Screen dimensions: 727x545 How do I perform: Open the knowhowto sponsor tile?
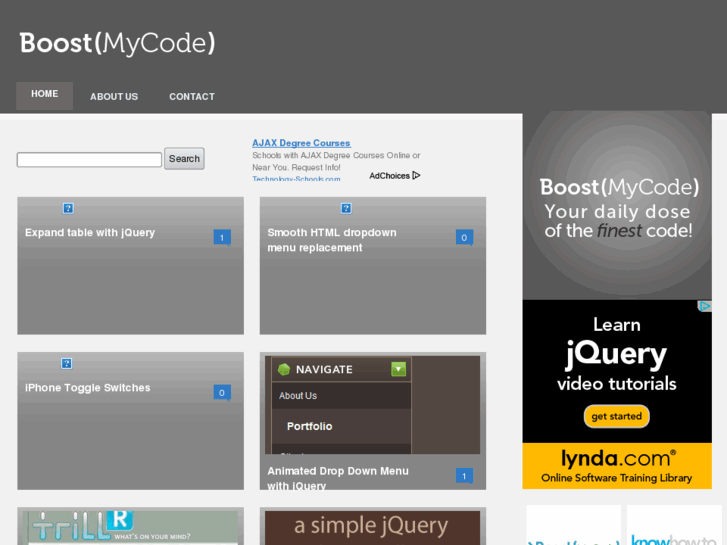[674, 526]
